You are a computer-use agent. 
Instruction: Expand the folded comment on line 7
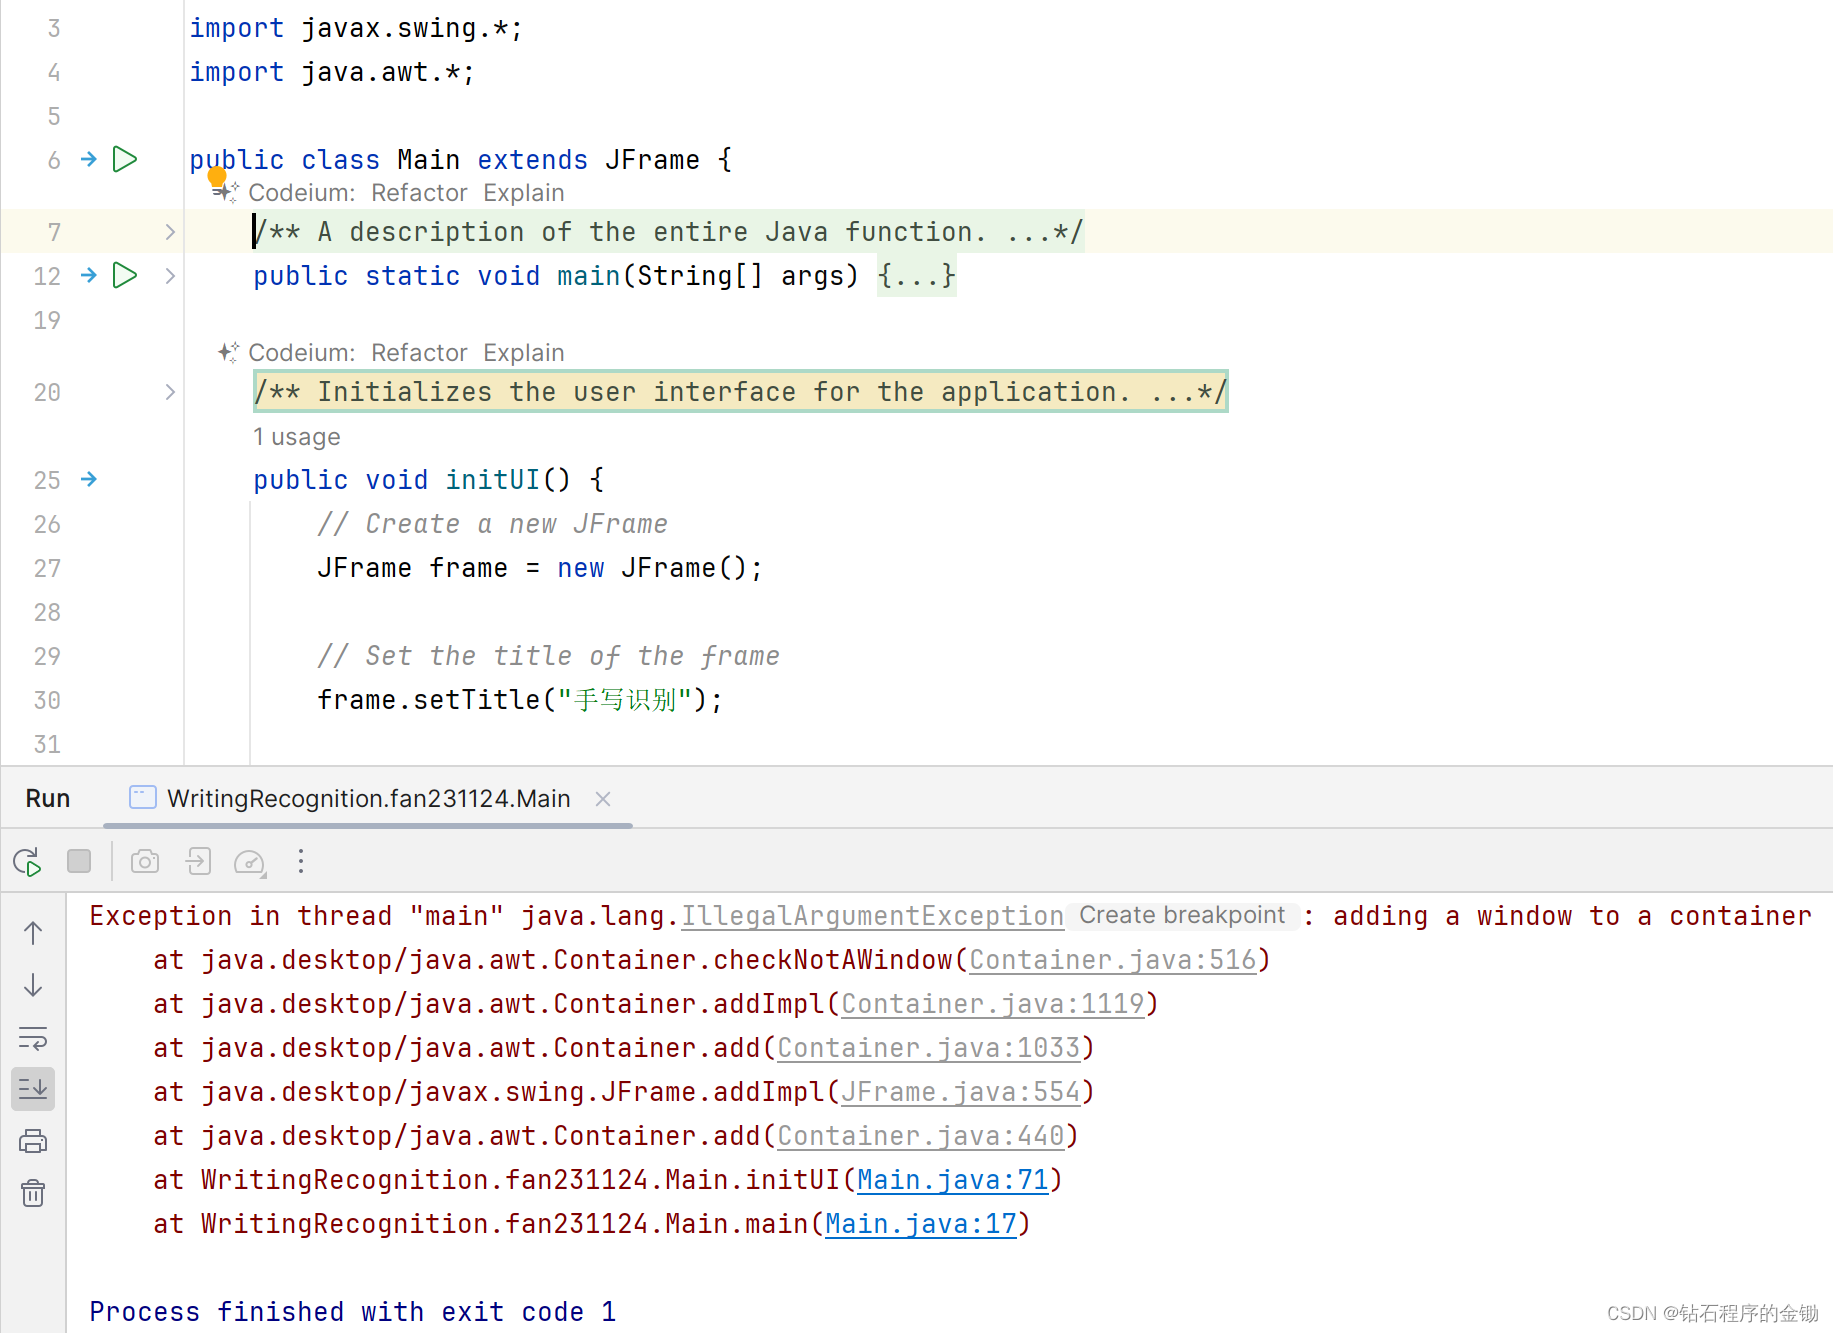(170, 232)
